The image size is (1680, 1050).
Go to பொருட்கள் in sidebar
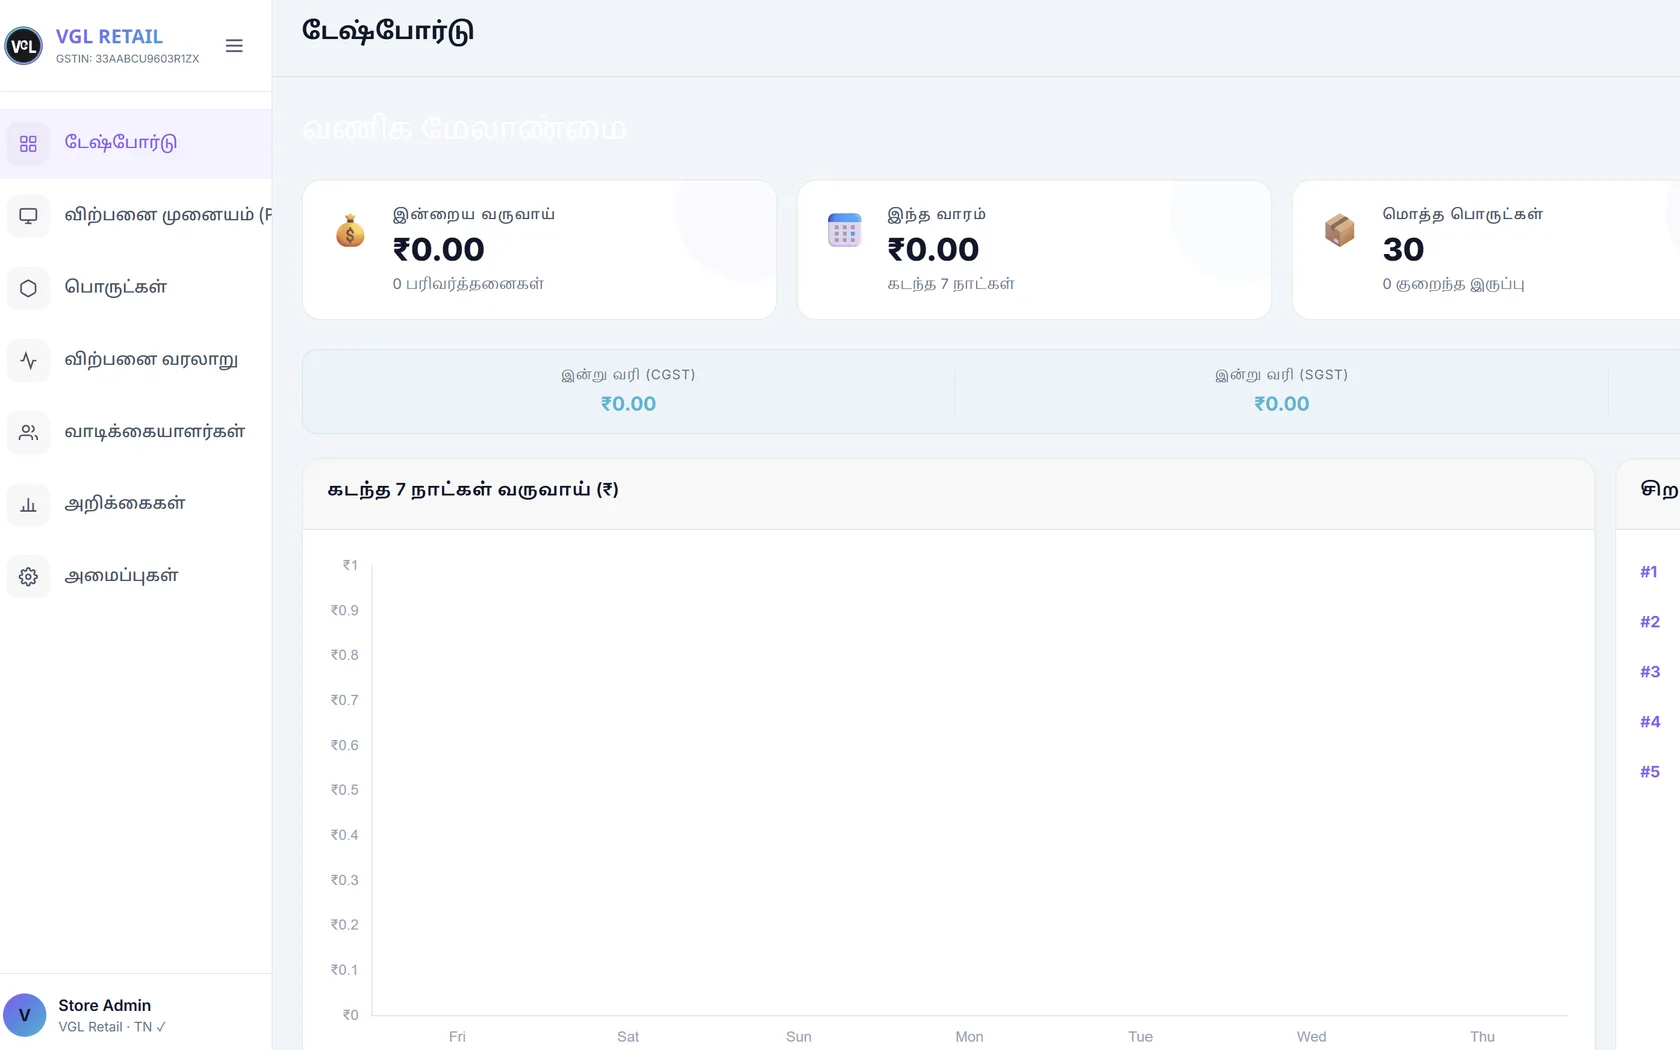pos(136,288)
